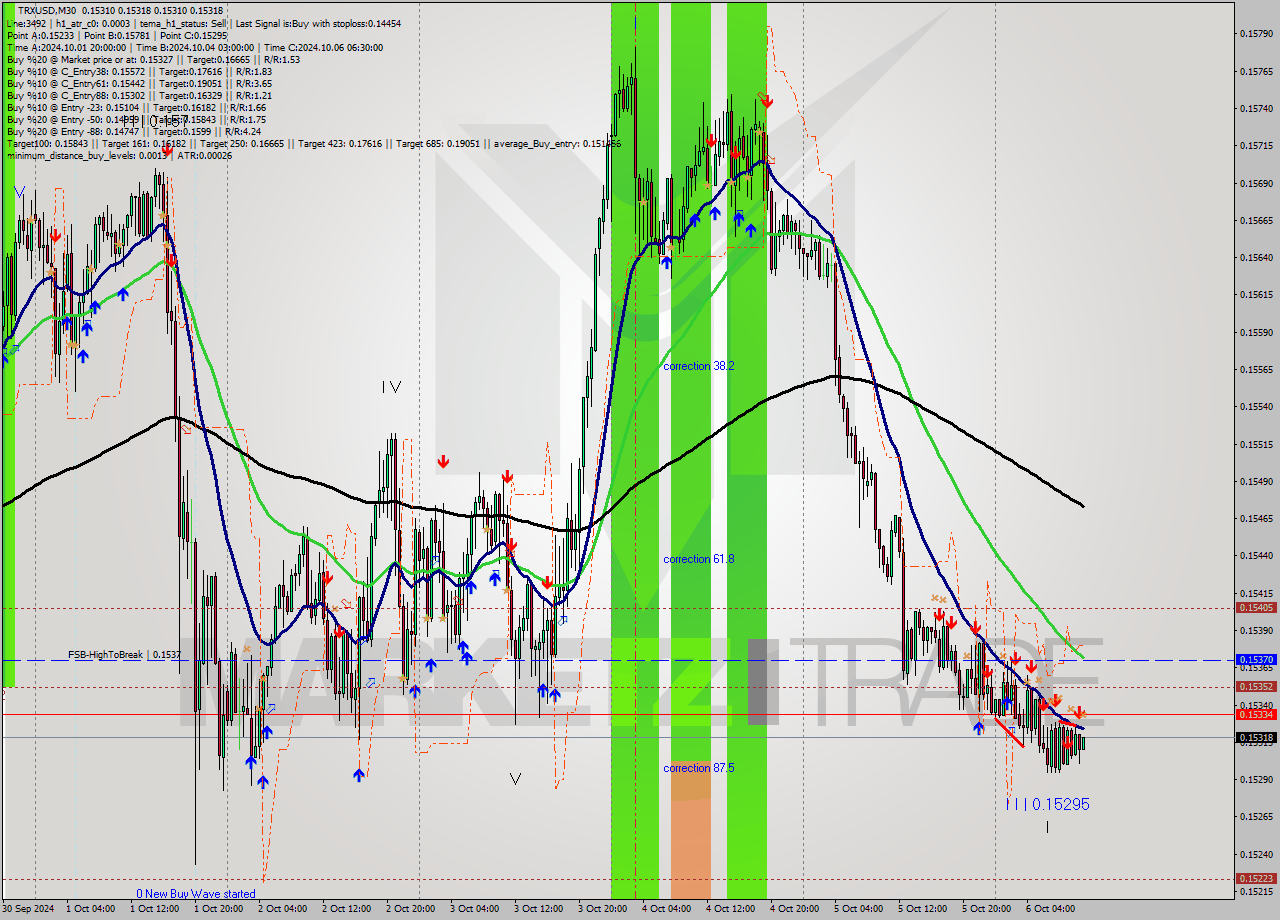This screenshot has height=920, width=1280.
Task: Click the 0.15352 price tag
Action: [x=1256, y=686]
